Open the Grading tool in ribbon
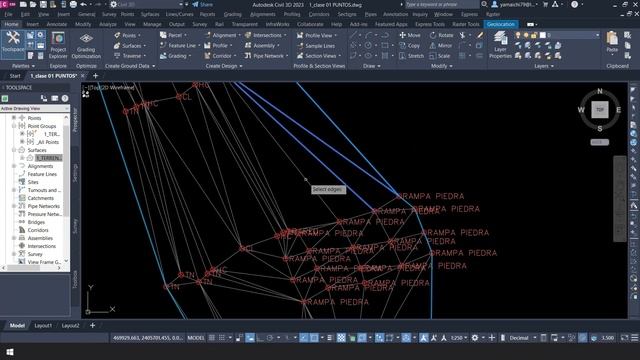This screenshot has height=360, width=640. pos(176,56)
